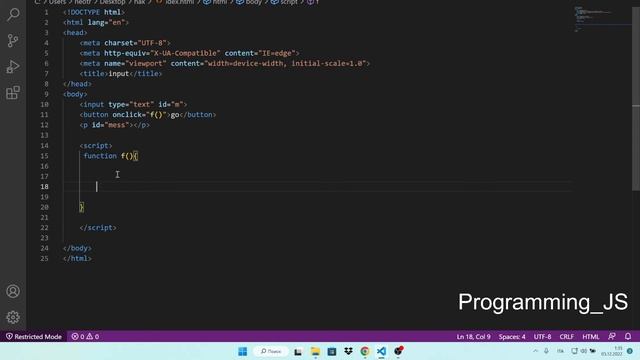The width and height of the screenshot is (640, 360).
Task: Open the Accounts menu icon
Action: (13, 291)
